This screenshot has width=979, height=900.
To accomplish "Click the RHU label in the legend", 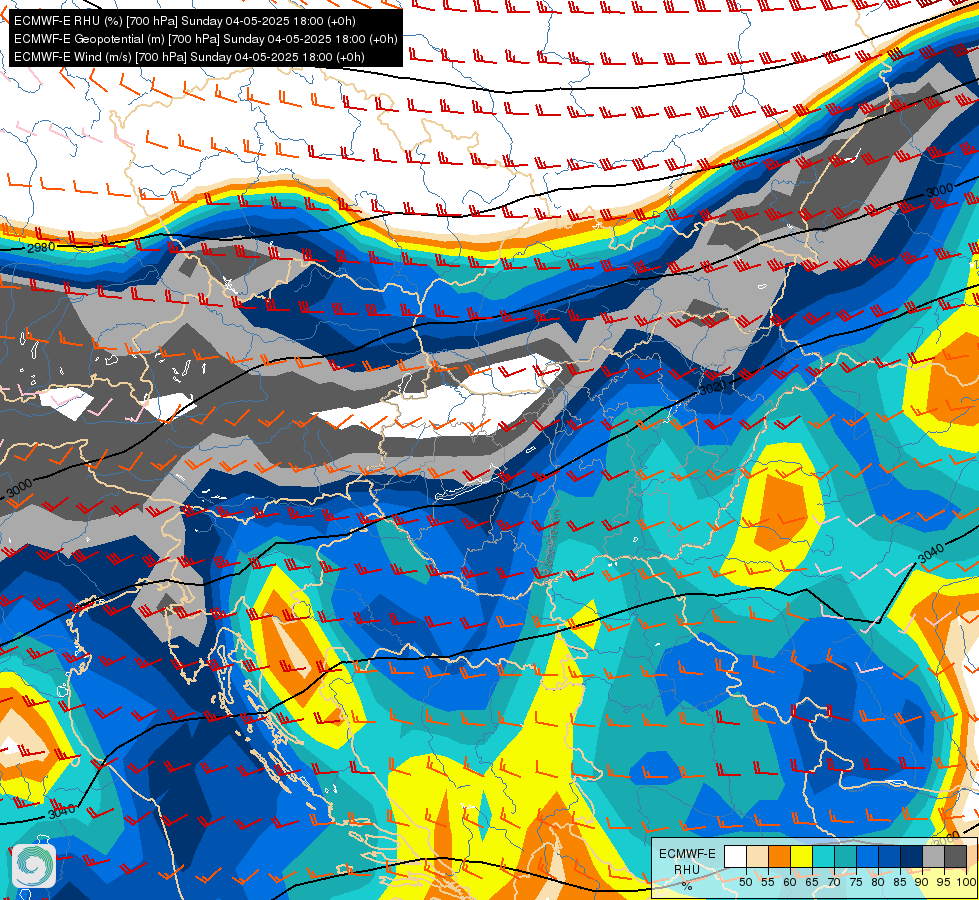I will point(687,869).
